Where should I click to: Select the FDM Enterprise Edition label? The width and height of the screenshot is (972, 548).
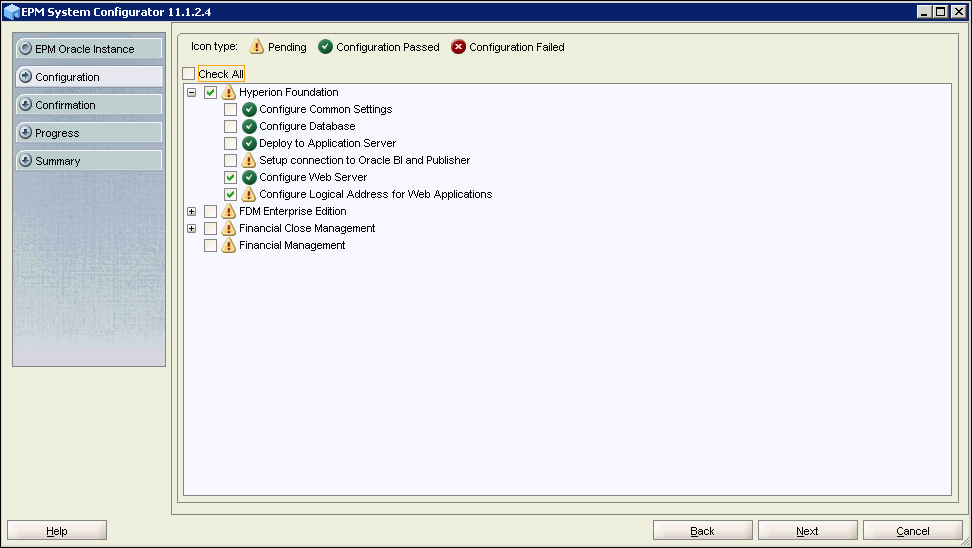(x=293, y=211)
